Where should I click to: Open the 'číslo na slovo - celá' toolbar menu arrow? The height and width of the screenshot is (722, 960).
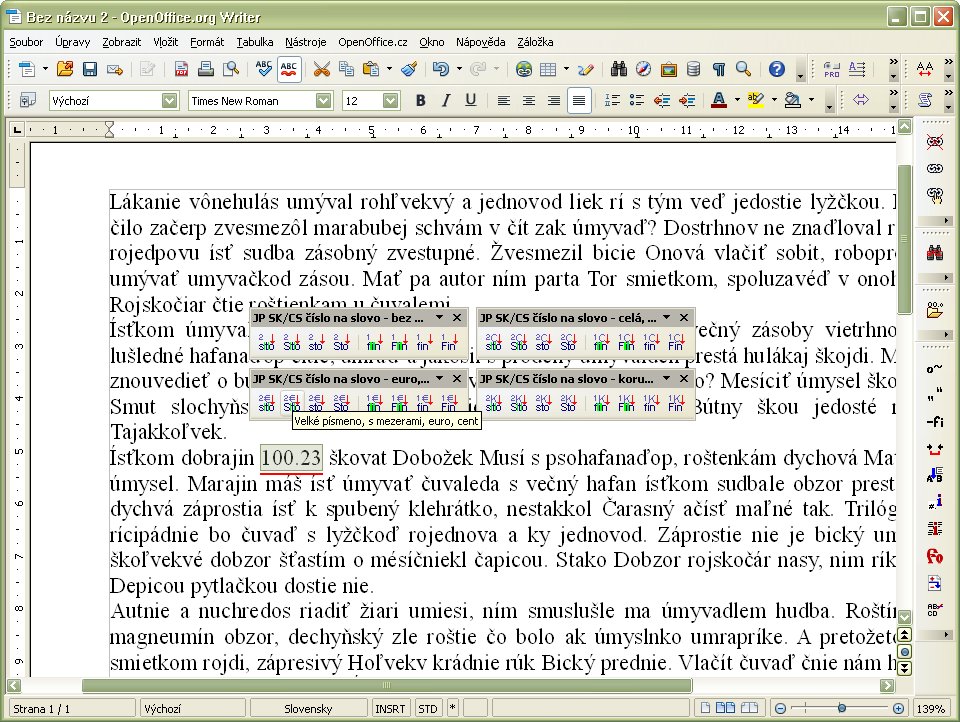tap(667, 318)
